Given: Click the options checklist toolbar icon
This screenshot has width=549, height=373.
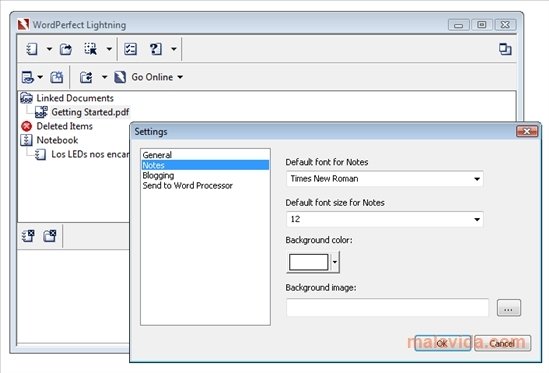Looking at the screenshot, I should pos(131,49).
